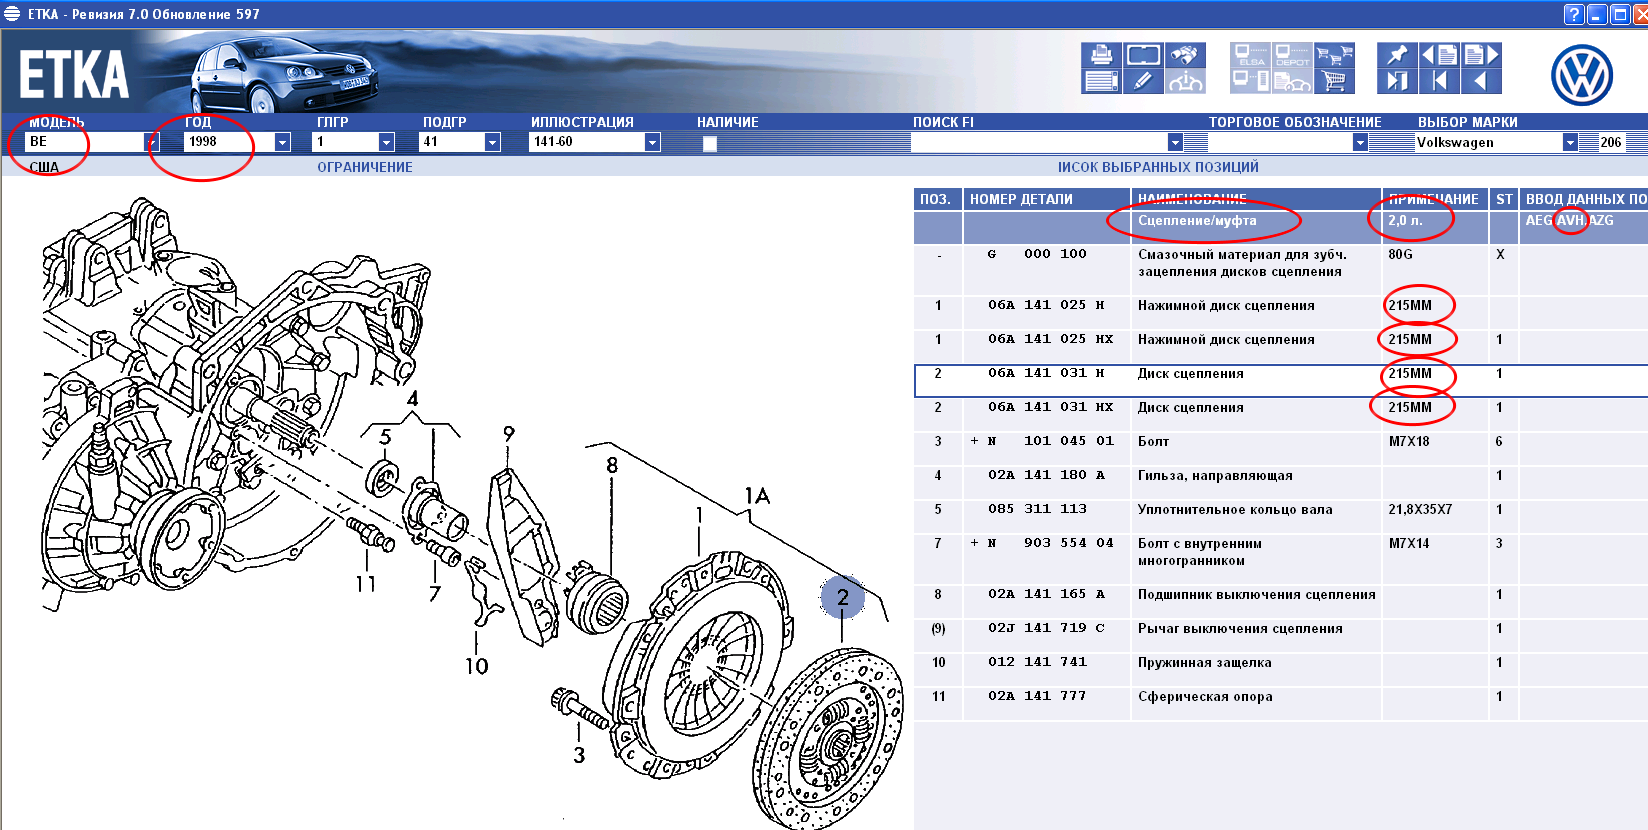Image resolution: width=1648 pixels, height=830 pixels.
Task: Click the pushpin icon
Action: click(x=1397, y=55)
